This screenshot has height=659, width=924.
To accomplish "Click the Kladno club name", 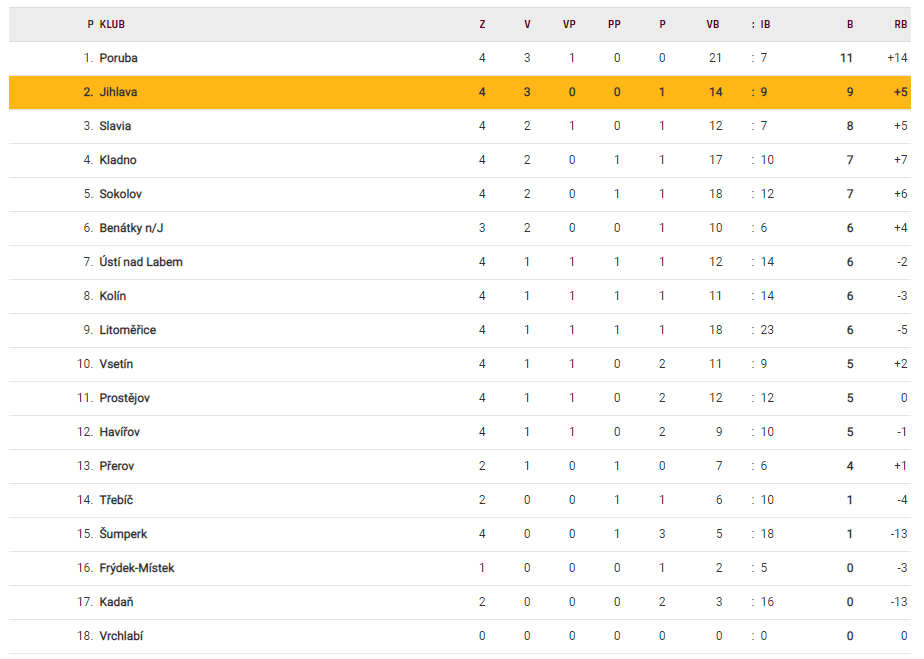I will point(118,160).
